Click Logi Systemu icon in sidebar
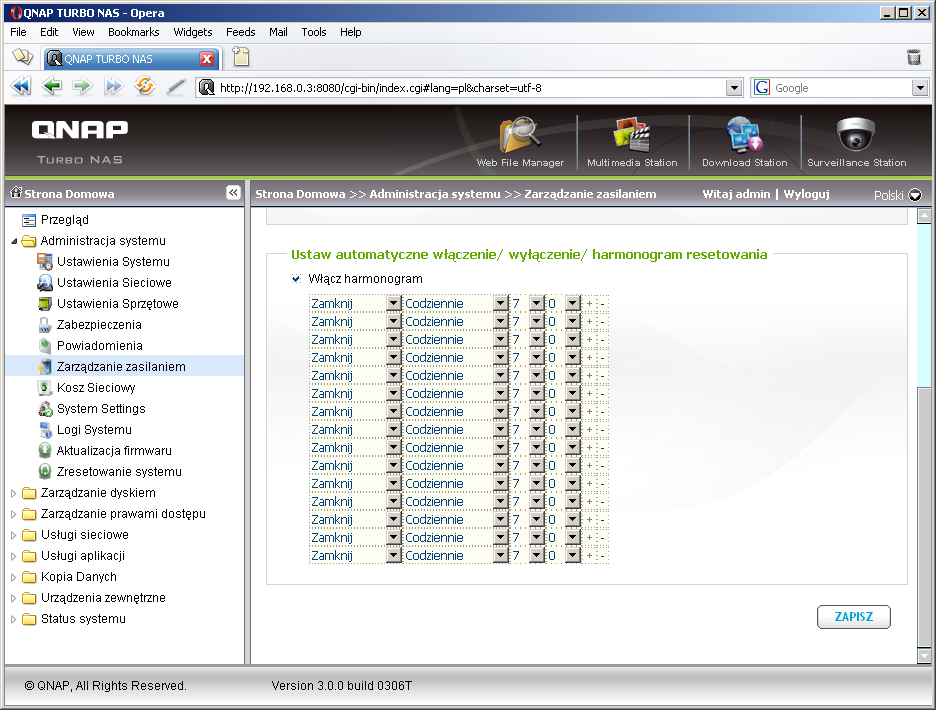936x710 pixels. pos(45,429)
